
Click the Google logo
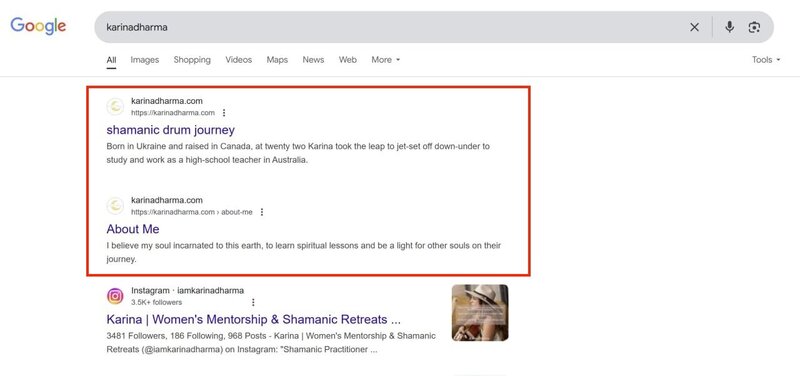(38, 26)
